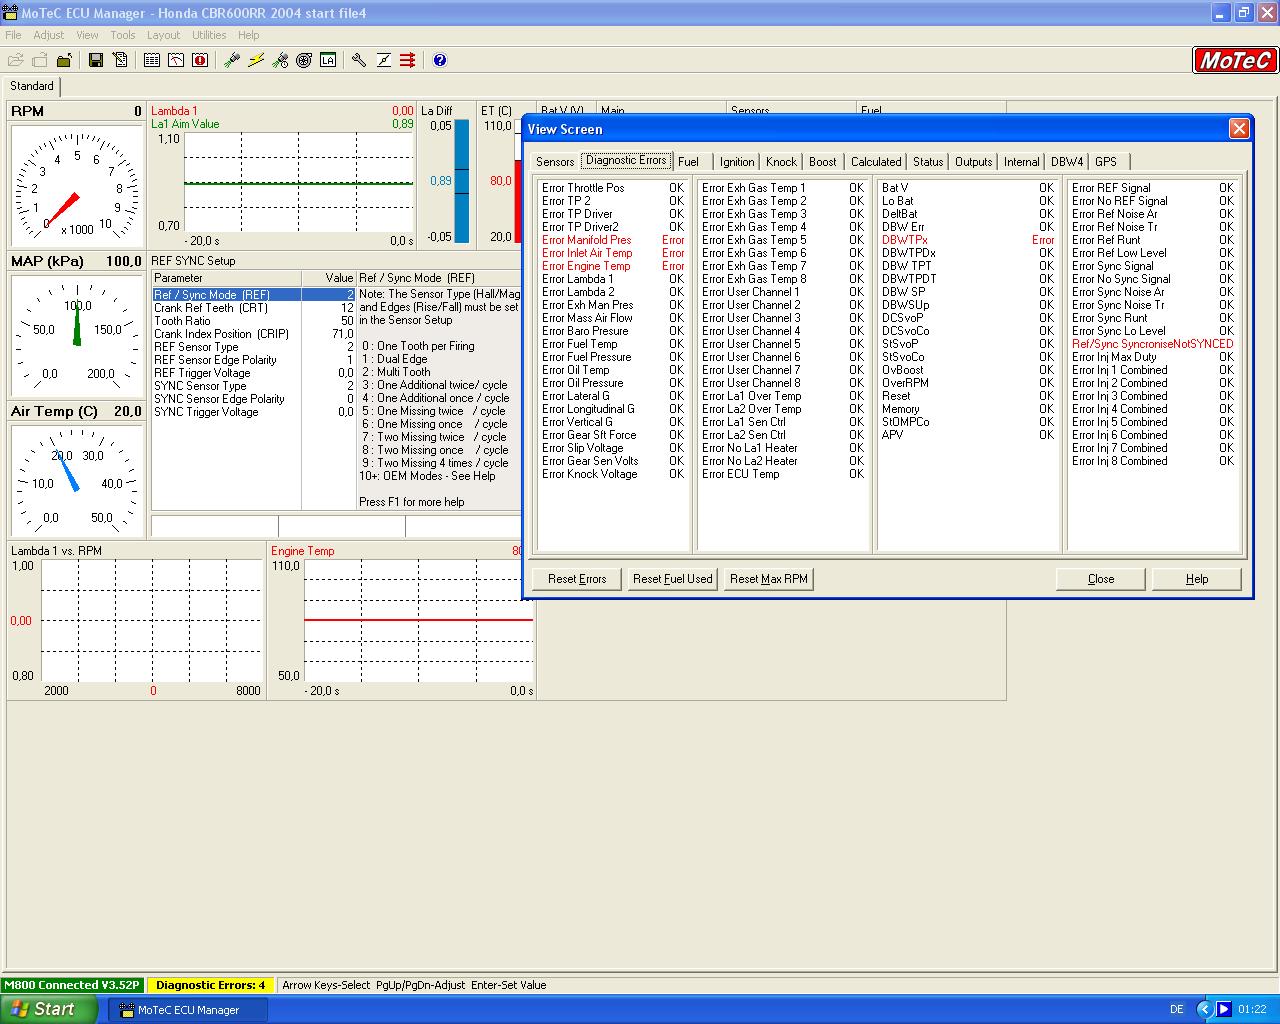Switch to the Outputs tab
1280x1024 pixels.
(x=973, y=162)
